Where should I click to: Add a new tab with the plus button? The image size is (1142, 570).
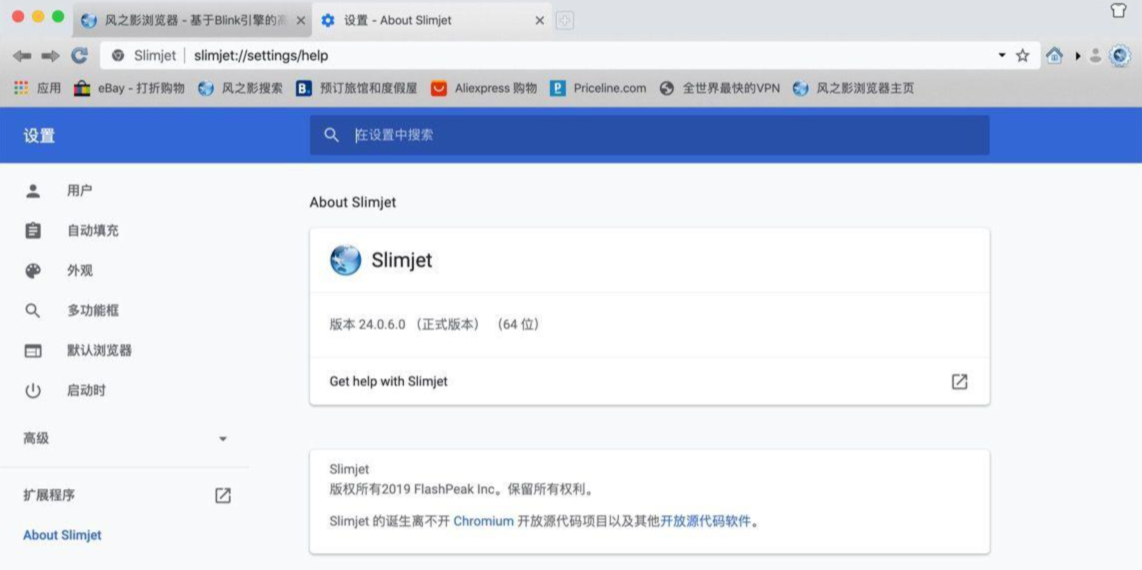coord(564,21)
